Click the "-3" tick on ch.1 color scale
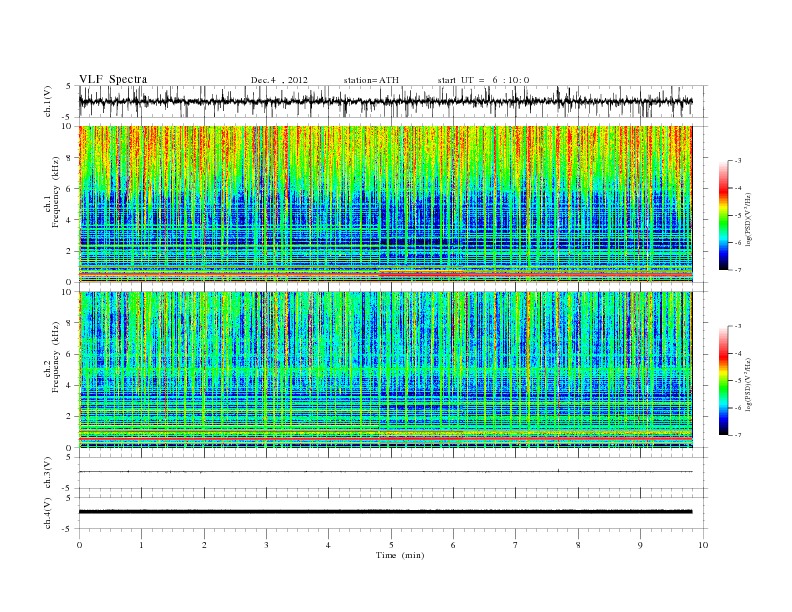This screenshot has height=612, width=792. [x=737, y=161]
